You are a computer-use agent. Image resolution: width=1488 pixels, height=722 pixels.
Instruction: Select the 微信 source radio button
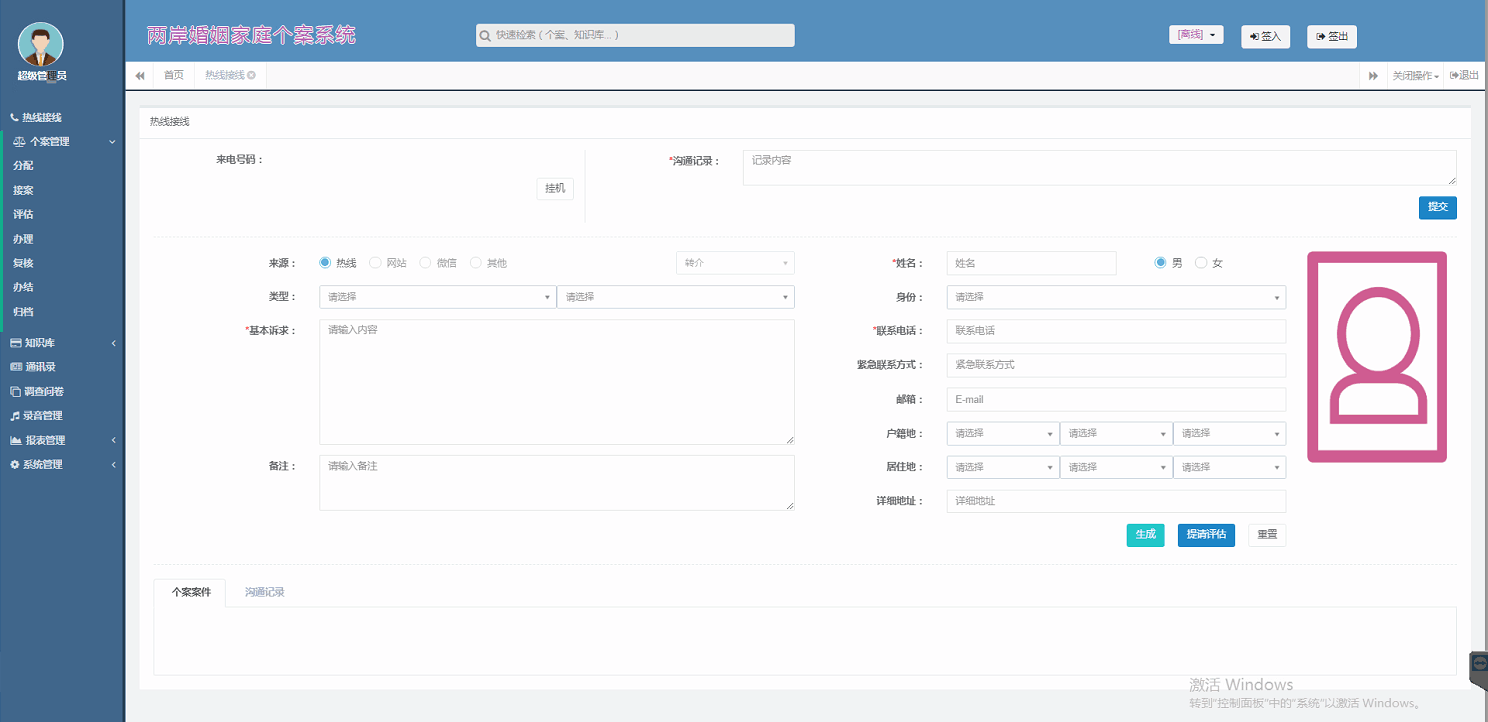point(426,263)
